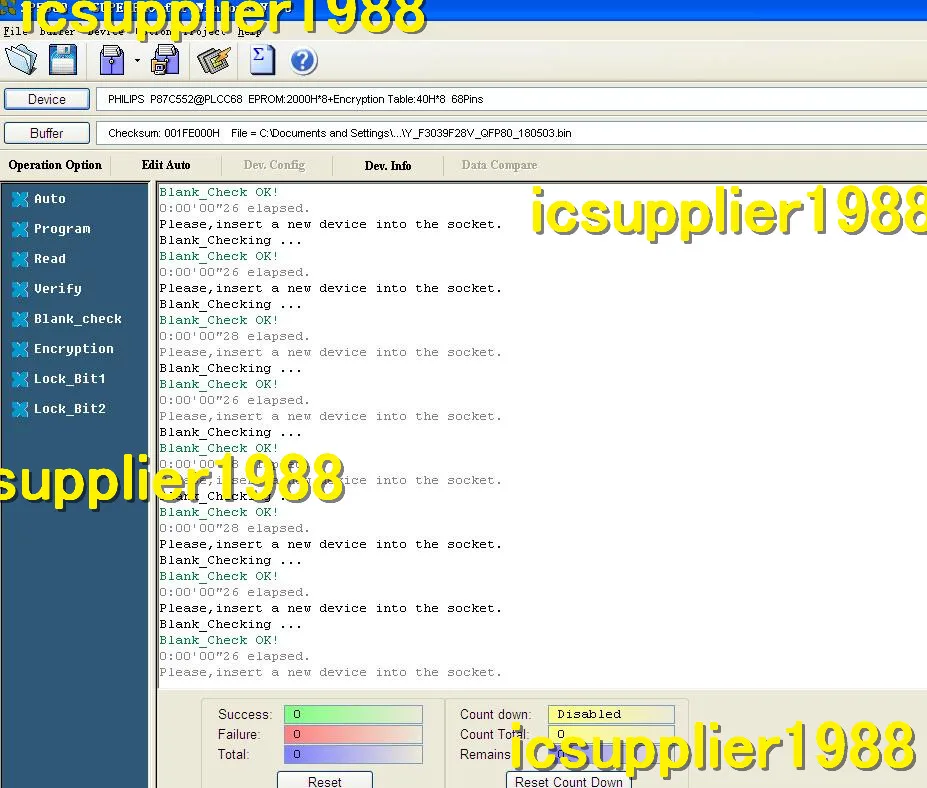Run the Auto operation label
The image size is (927, 788).
click(x=50, y=199)
